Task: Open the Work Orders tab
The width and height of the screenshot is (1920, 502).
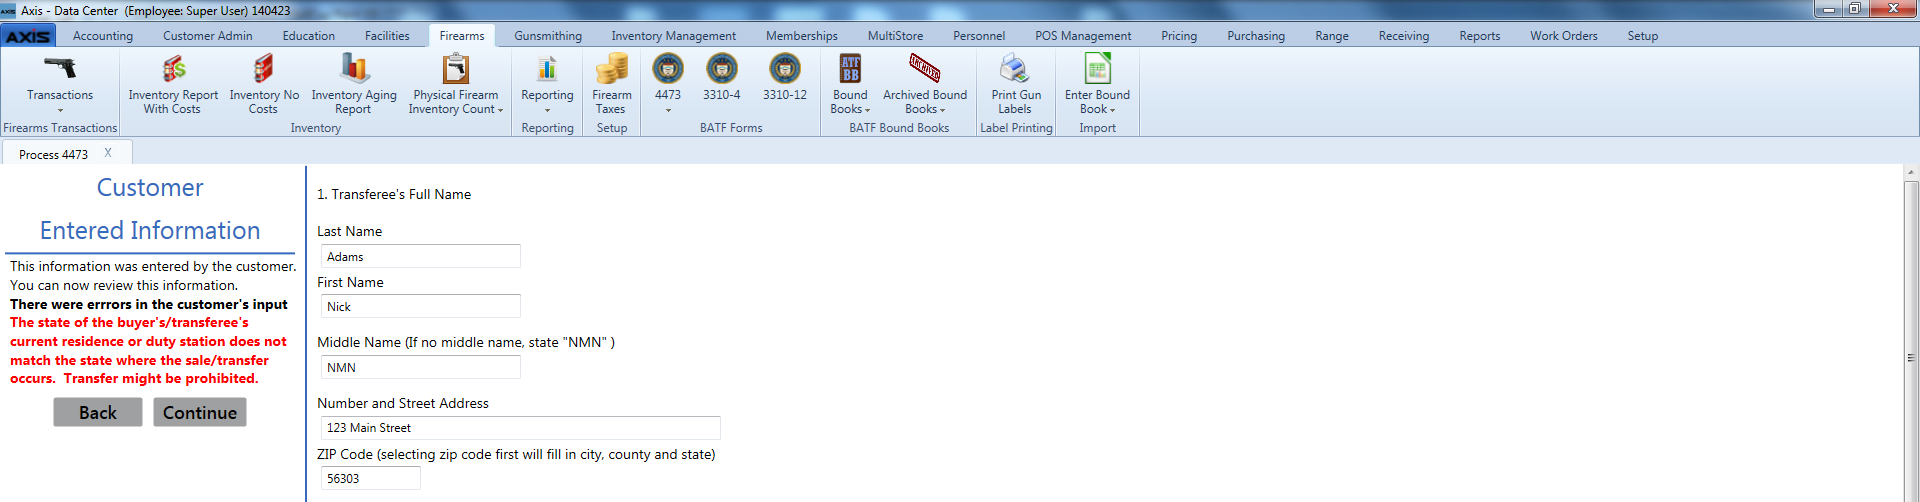Action: [1564, 36]
